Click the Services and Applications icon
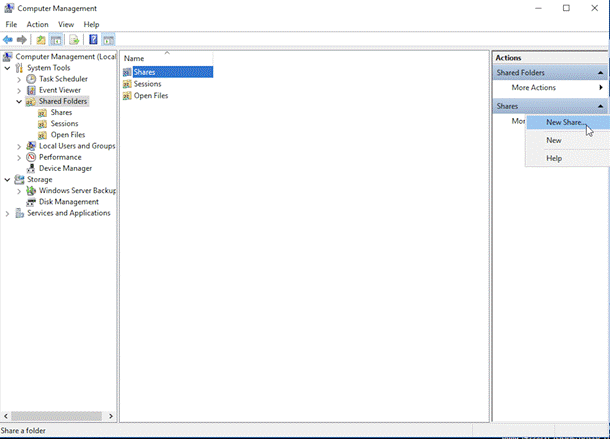The width and height of the screenshot is (610, 439). tap(19, 213)
